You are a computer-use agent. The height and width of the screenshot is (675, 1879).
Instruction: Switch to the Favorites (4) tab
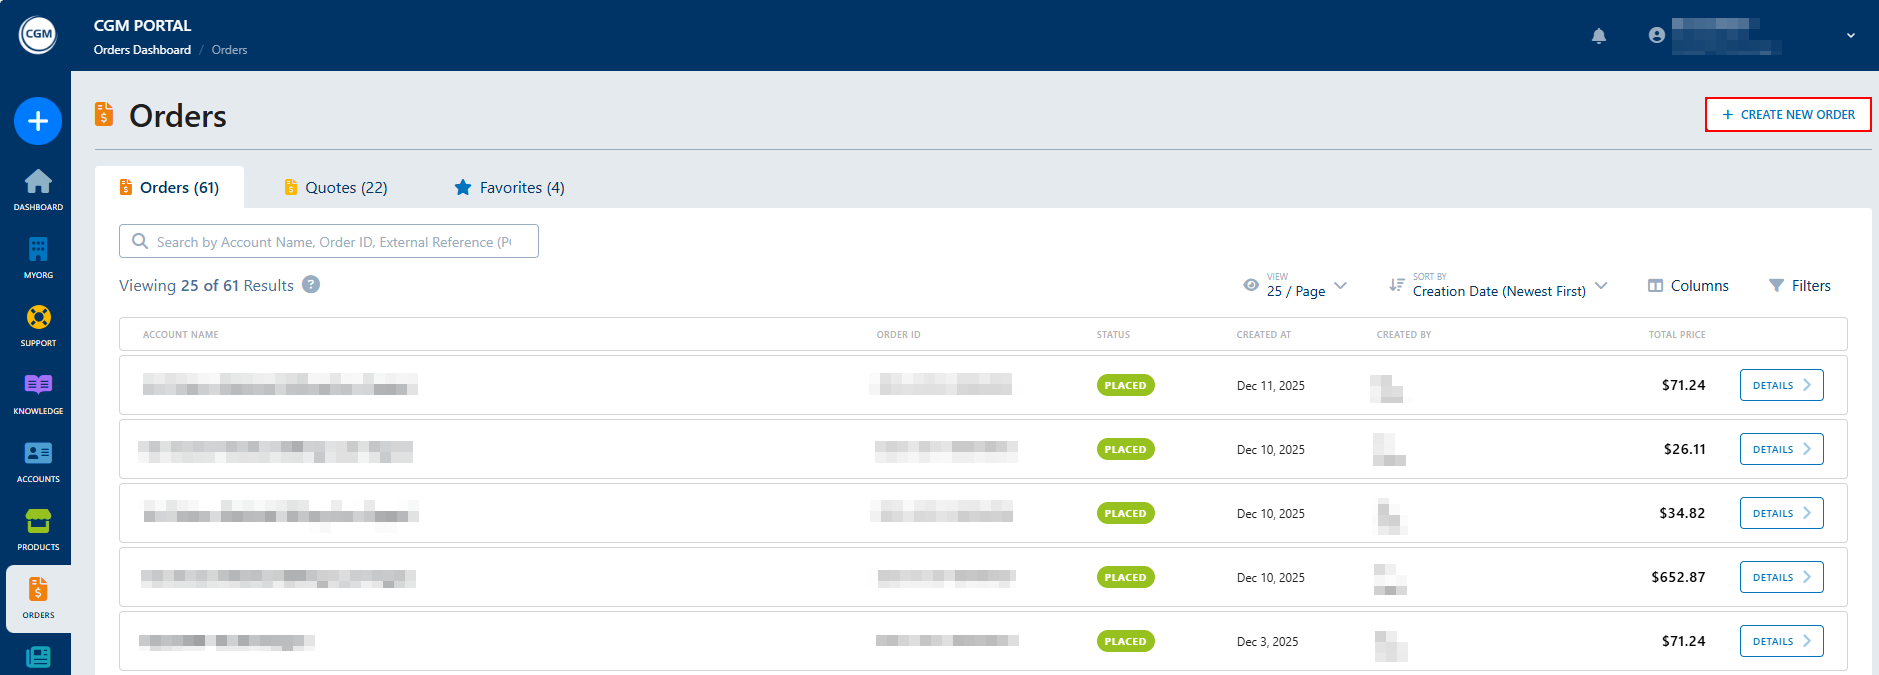pos(509,188)
